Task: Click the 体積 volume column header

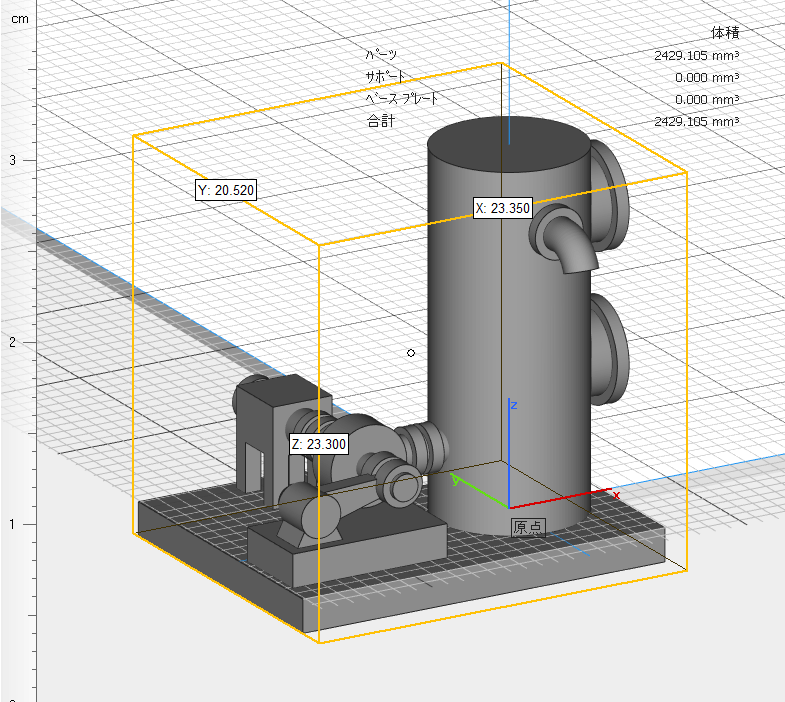Action: tap(724, 33)
